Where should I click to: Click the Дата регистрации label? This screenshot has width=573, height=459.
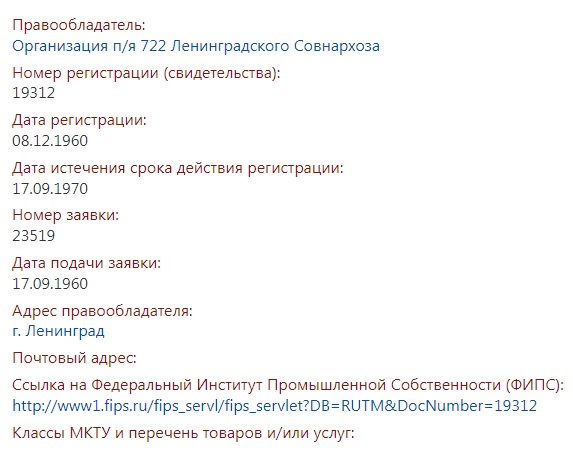tap(79, 121)
